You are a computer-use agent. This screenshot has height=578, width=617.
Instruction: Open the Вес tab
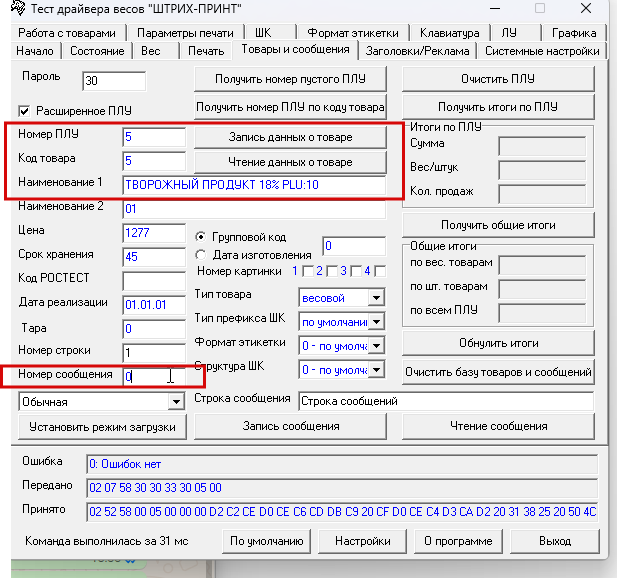pos(156,51)
